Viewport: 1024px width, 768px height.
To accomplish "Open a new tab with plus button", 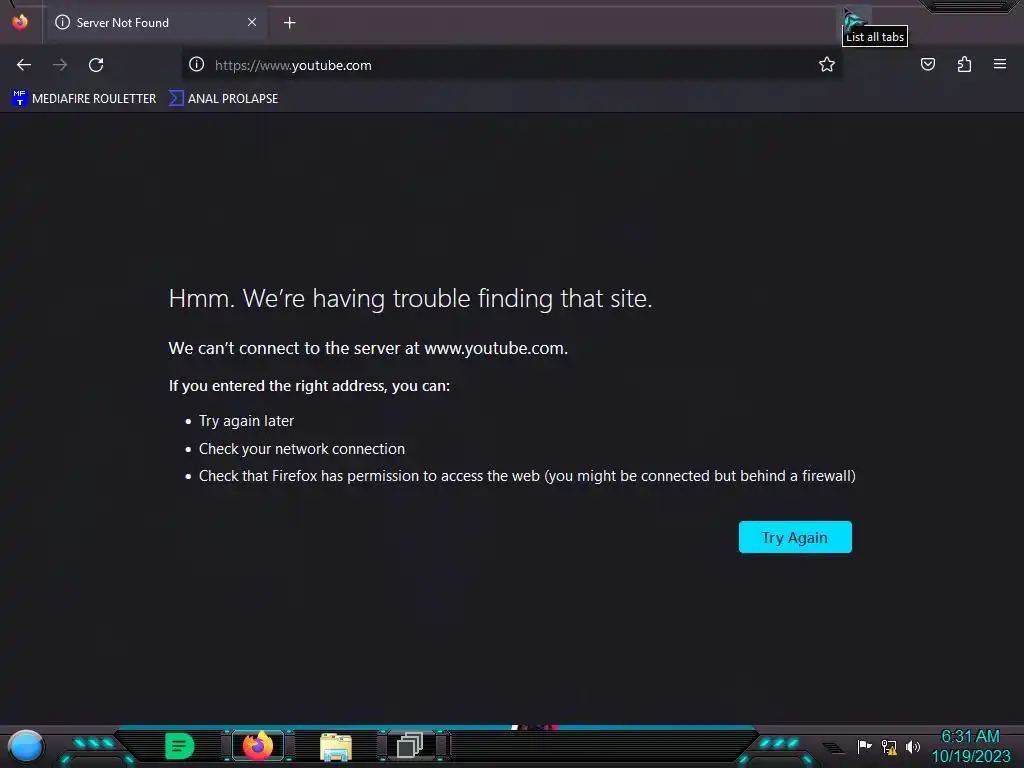I will [289, 23].
